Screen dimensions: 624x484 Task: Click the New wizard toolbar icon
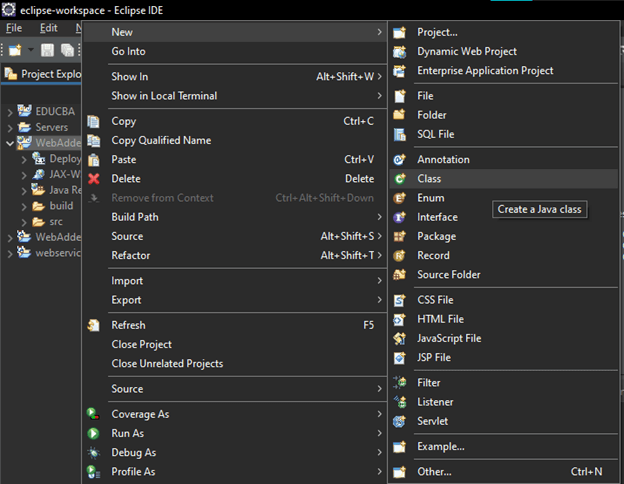click(x=15, y=50)
